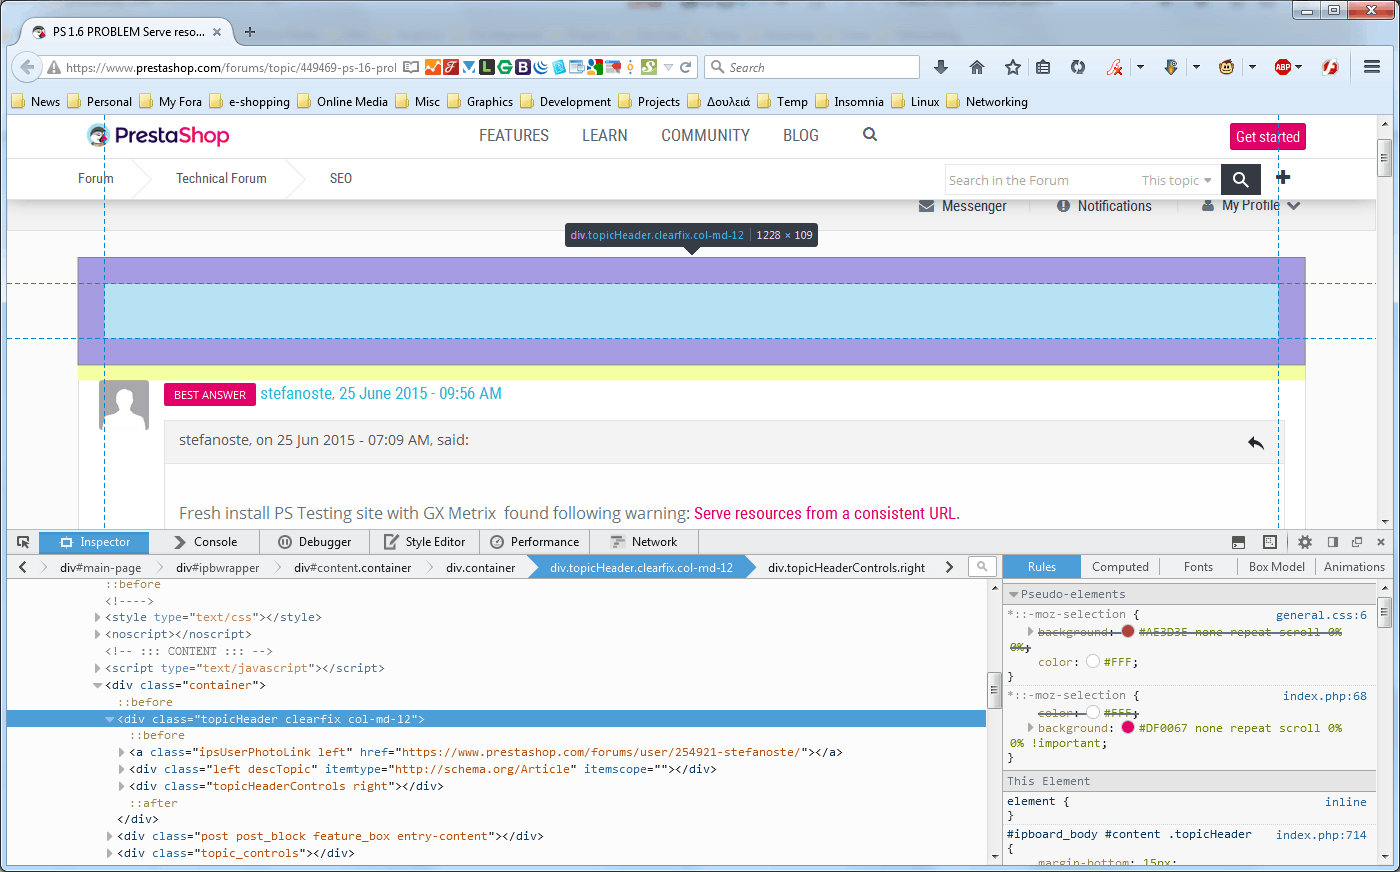Open the split console toggle icon
The width and height of the screenshot is (1400, 872).
pyautogui.click(x=1238, y=542)
